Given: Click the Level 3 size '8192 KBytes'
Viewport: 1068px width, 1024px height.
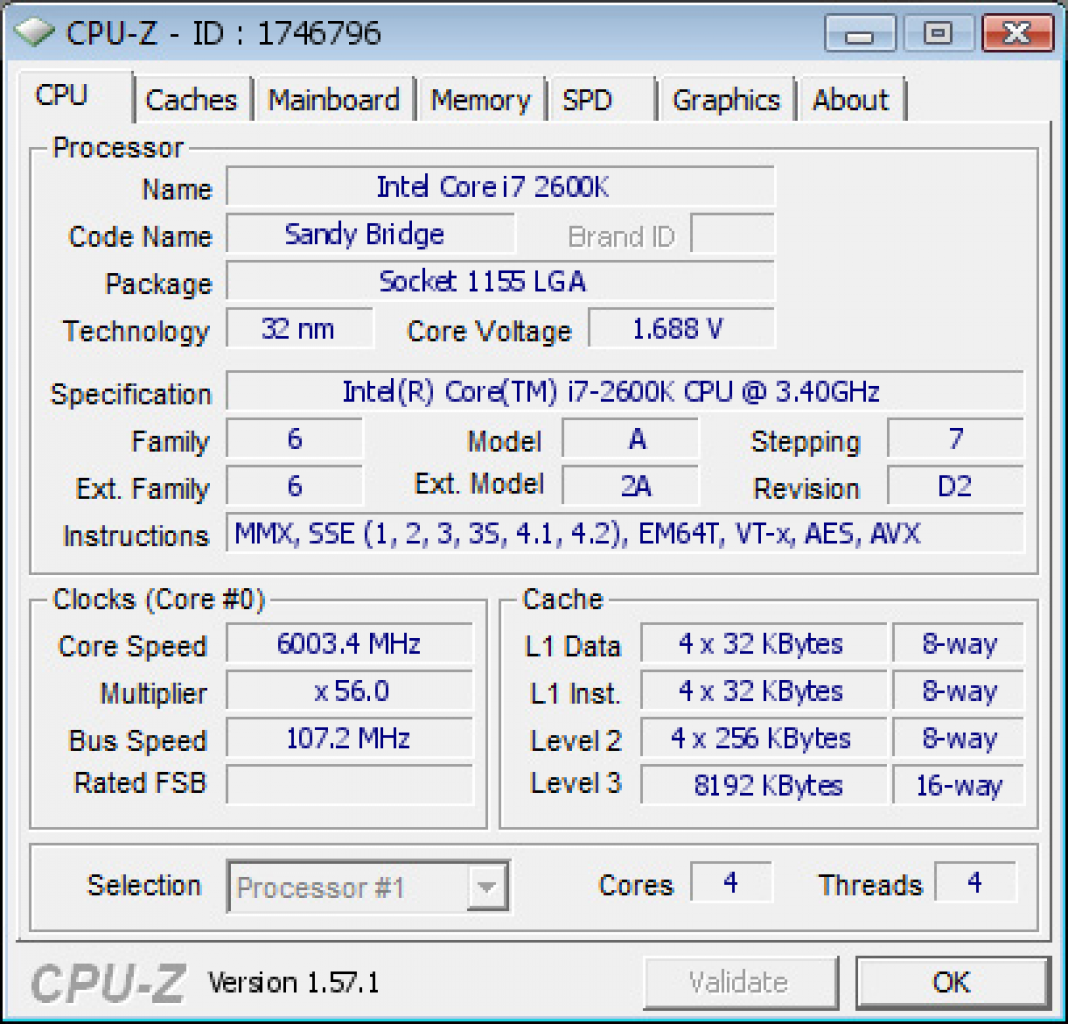Looking at the screenshot, I should pos(764,785).
